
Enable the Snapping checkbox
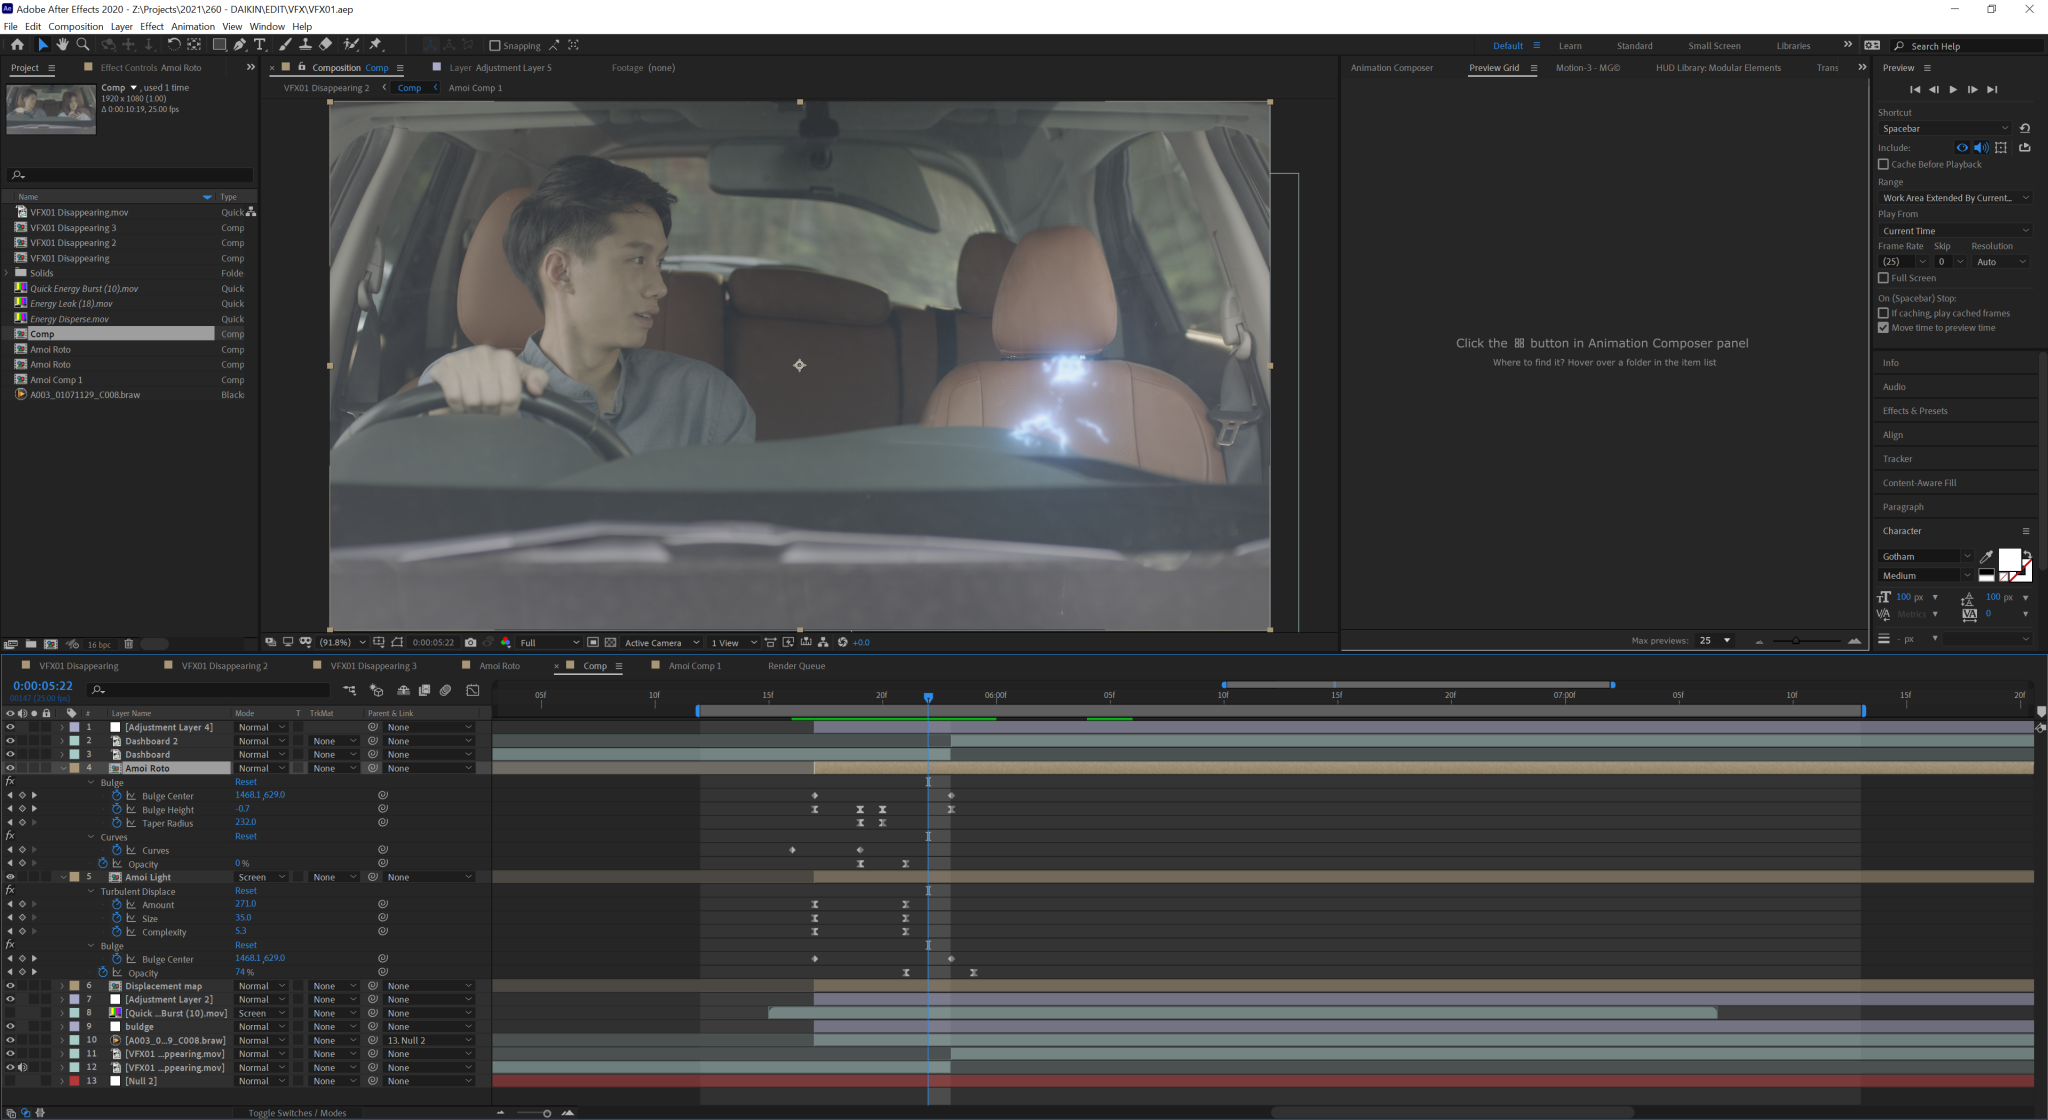(x=494, y=46)
